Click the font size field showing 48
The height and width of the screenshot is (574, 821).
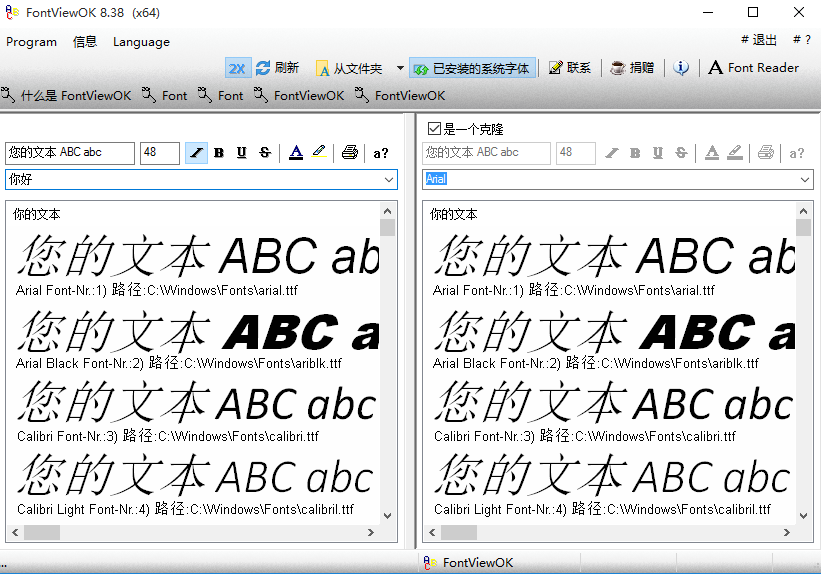click(x=159, y=153)
